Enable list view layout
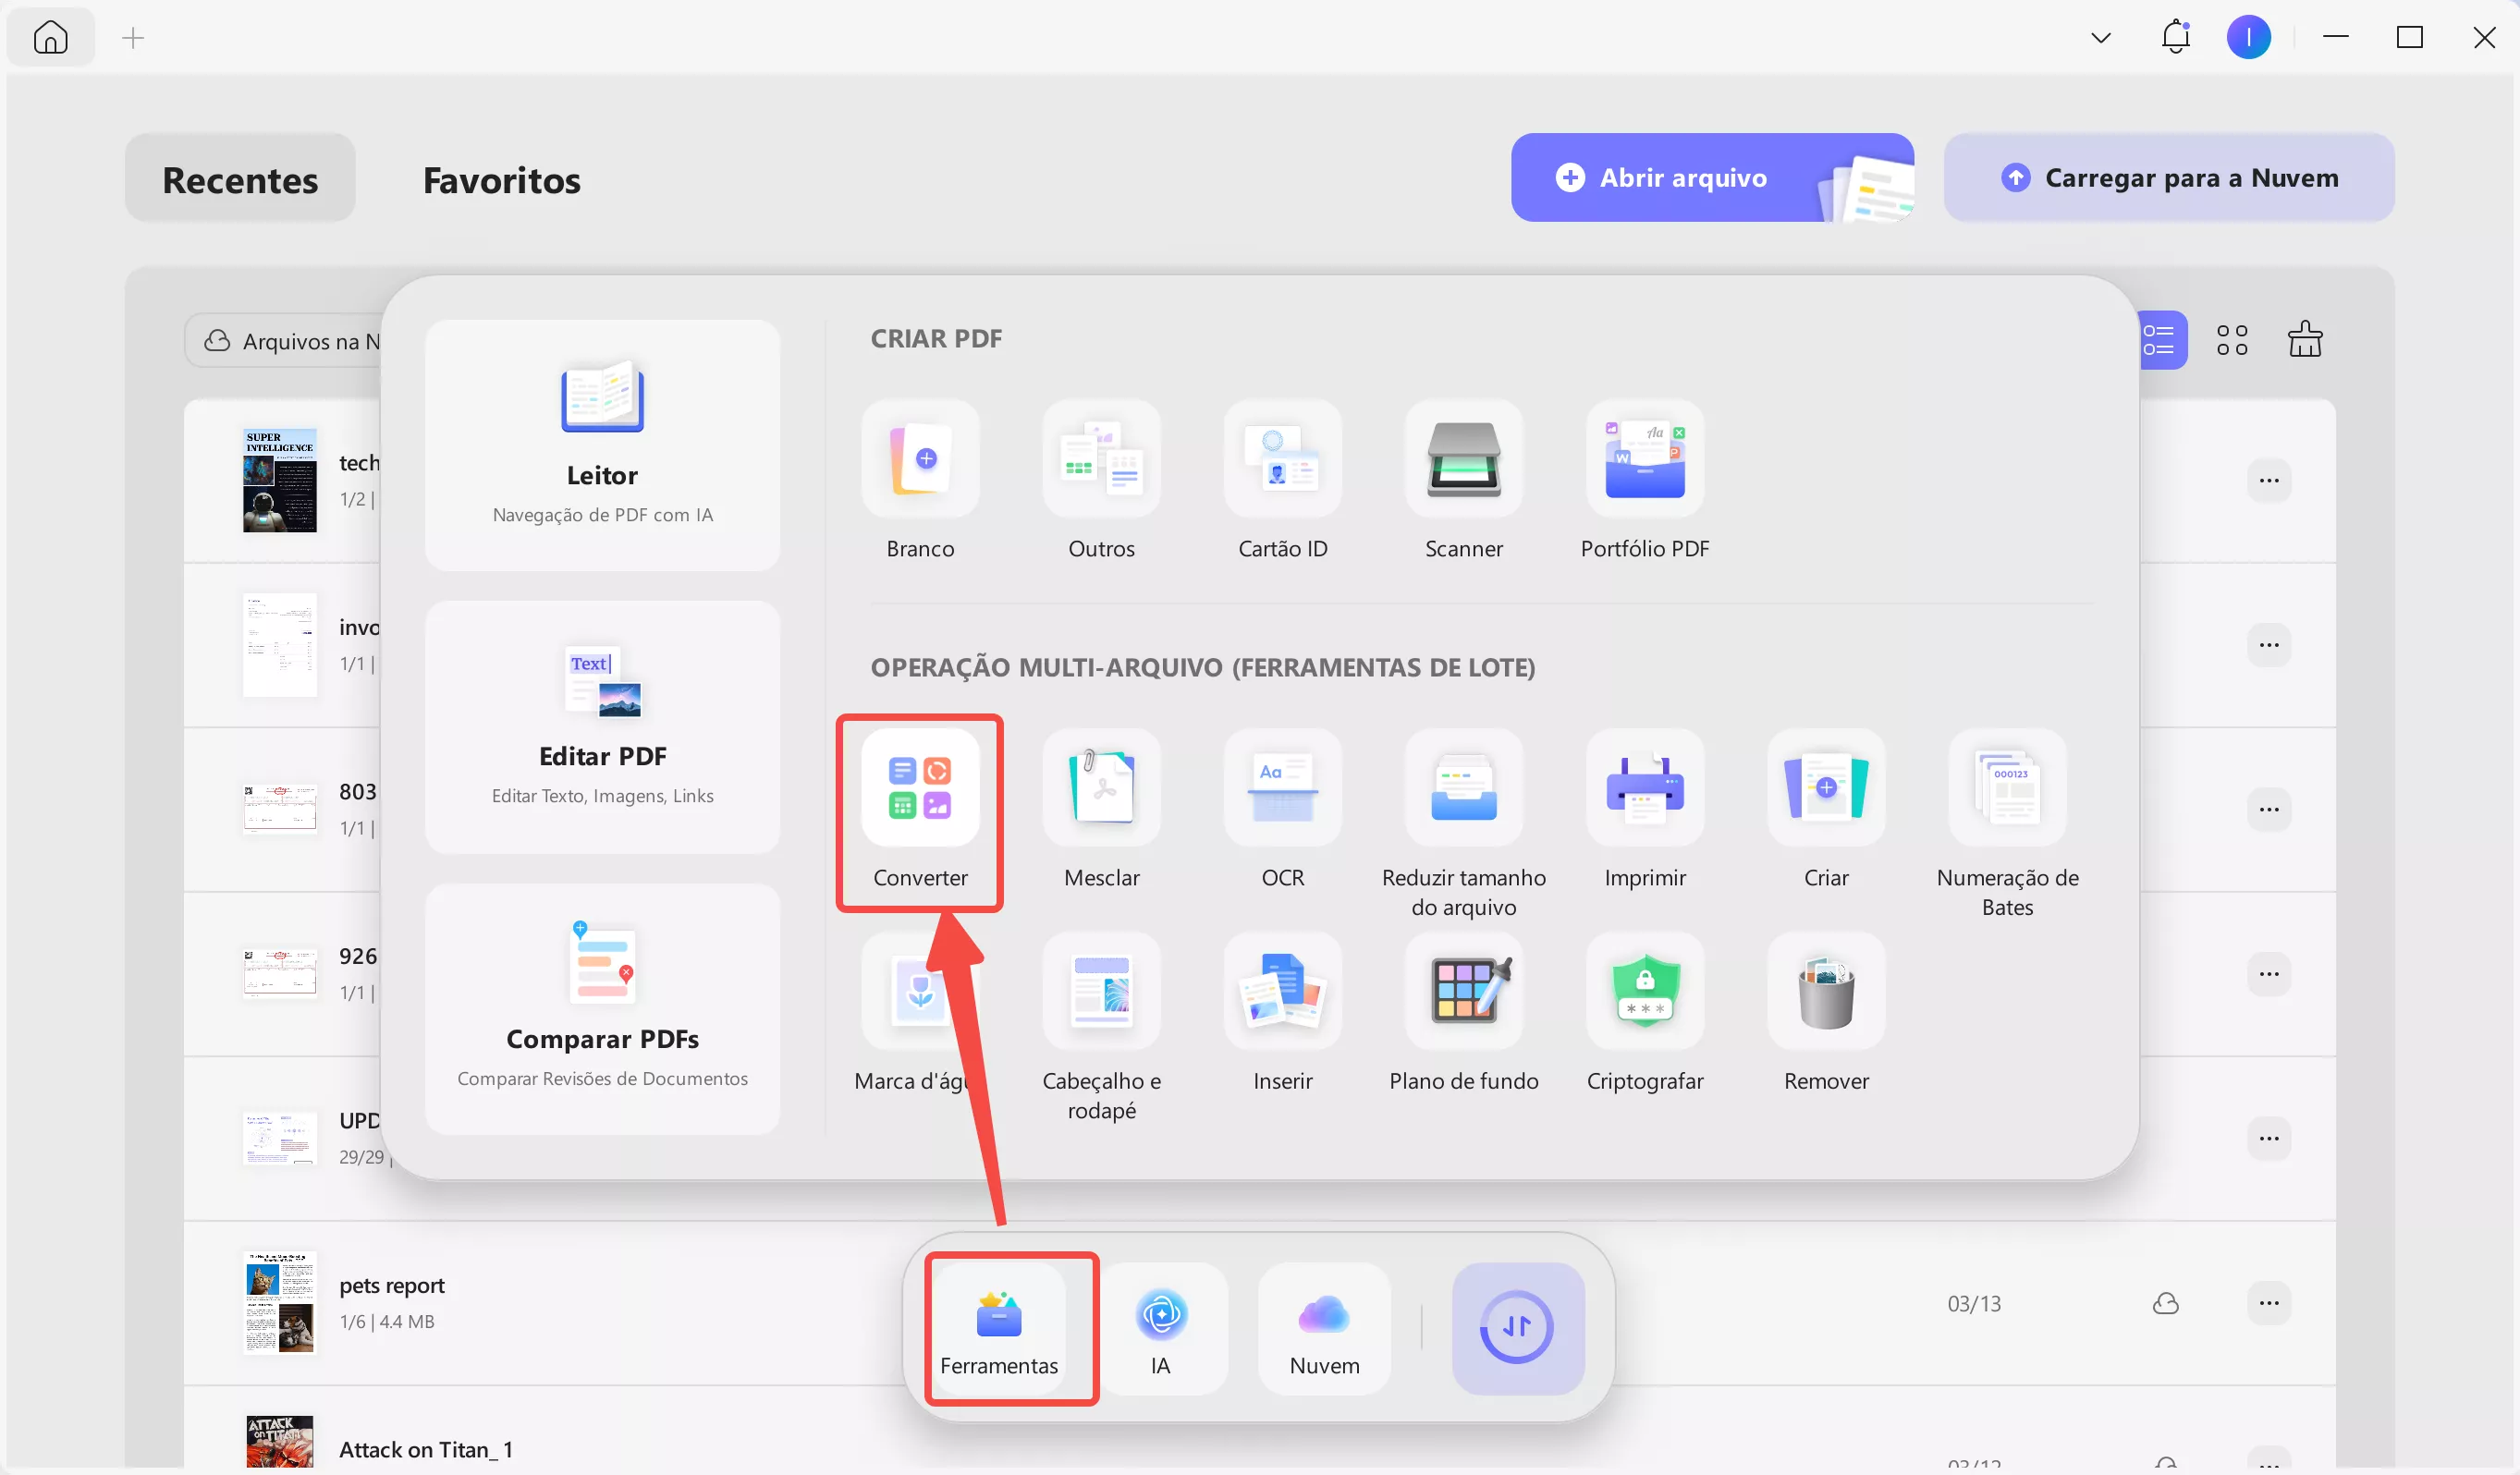Screen dimensions: 2520x1475 click(2163, 340)
